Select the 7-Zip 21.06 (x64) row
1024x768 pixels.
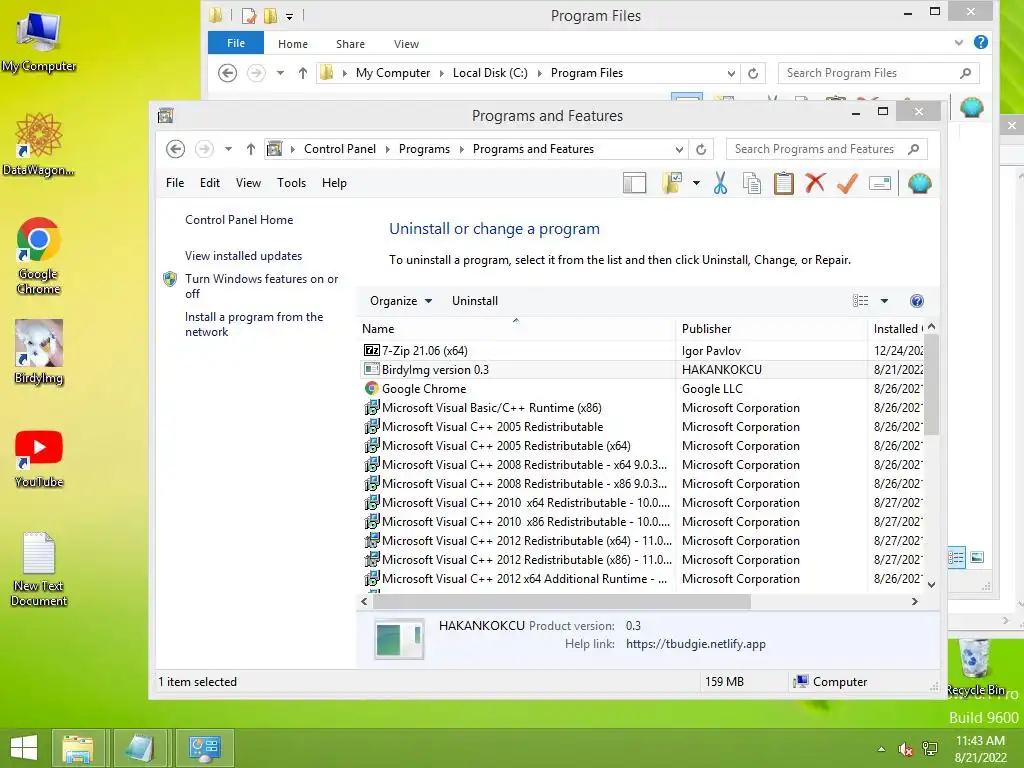(642, 351)
